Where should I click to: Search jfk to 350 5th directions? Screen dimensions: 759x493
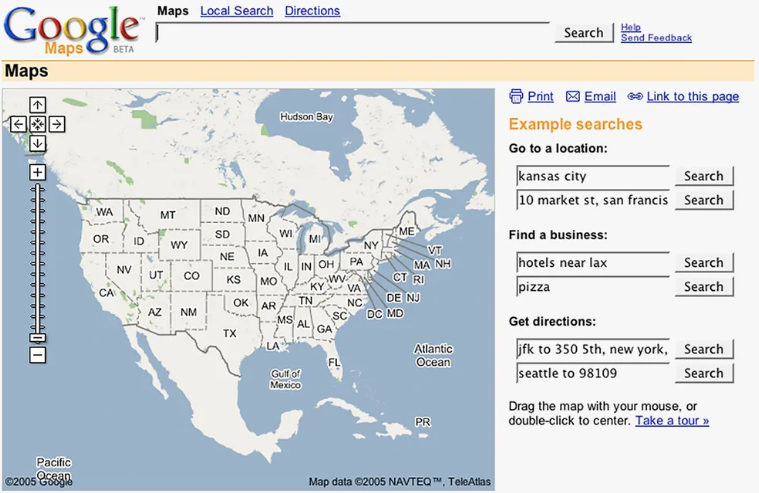point(704,349)
